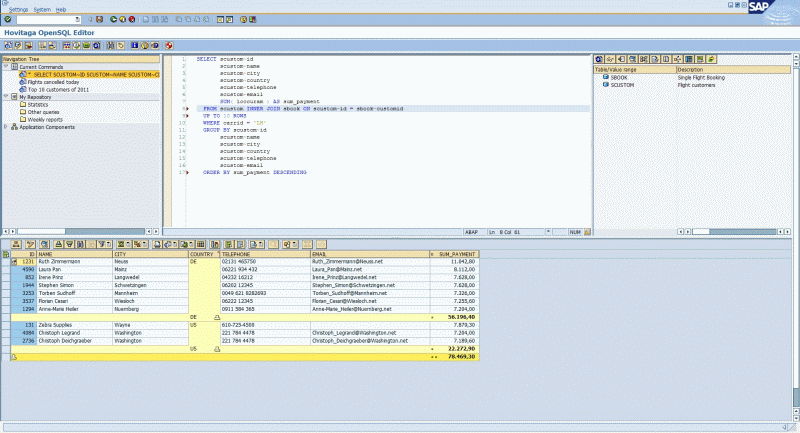Click the green Back arrow icon

coord(113,19)
